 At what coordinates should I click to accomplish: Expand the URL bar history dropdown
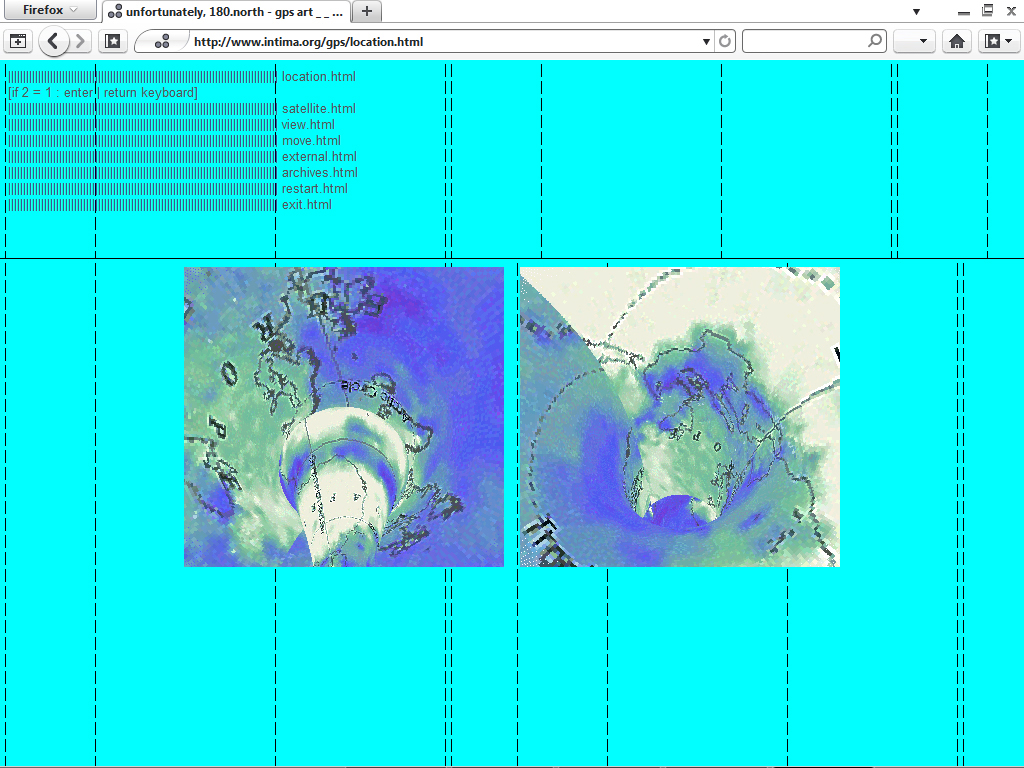(x=707, y=42)
